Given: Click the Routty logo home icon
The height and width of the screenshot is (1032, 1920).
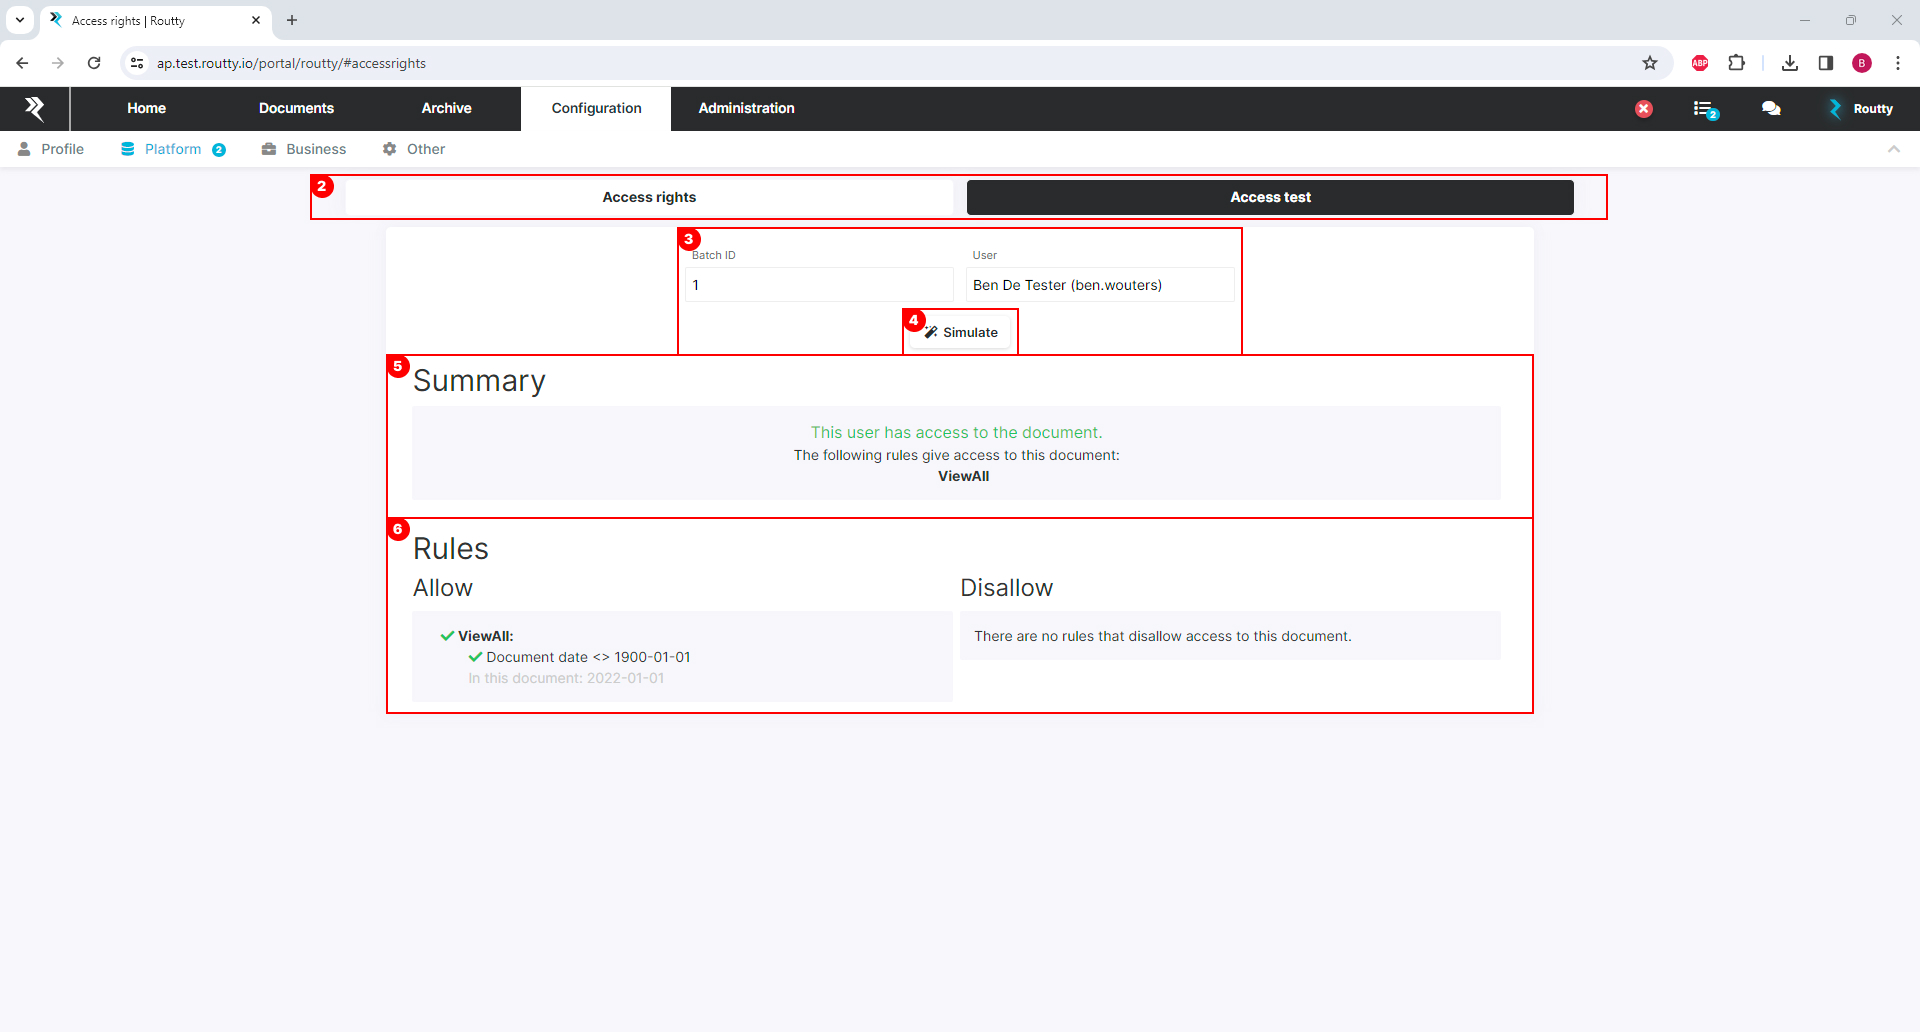Looking at the screenshot, I should (34, 108).
